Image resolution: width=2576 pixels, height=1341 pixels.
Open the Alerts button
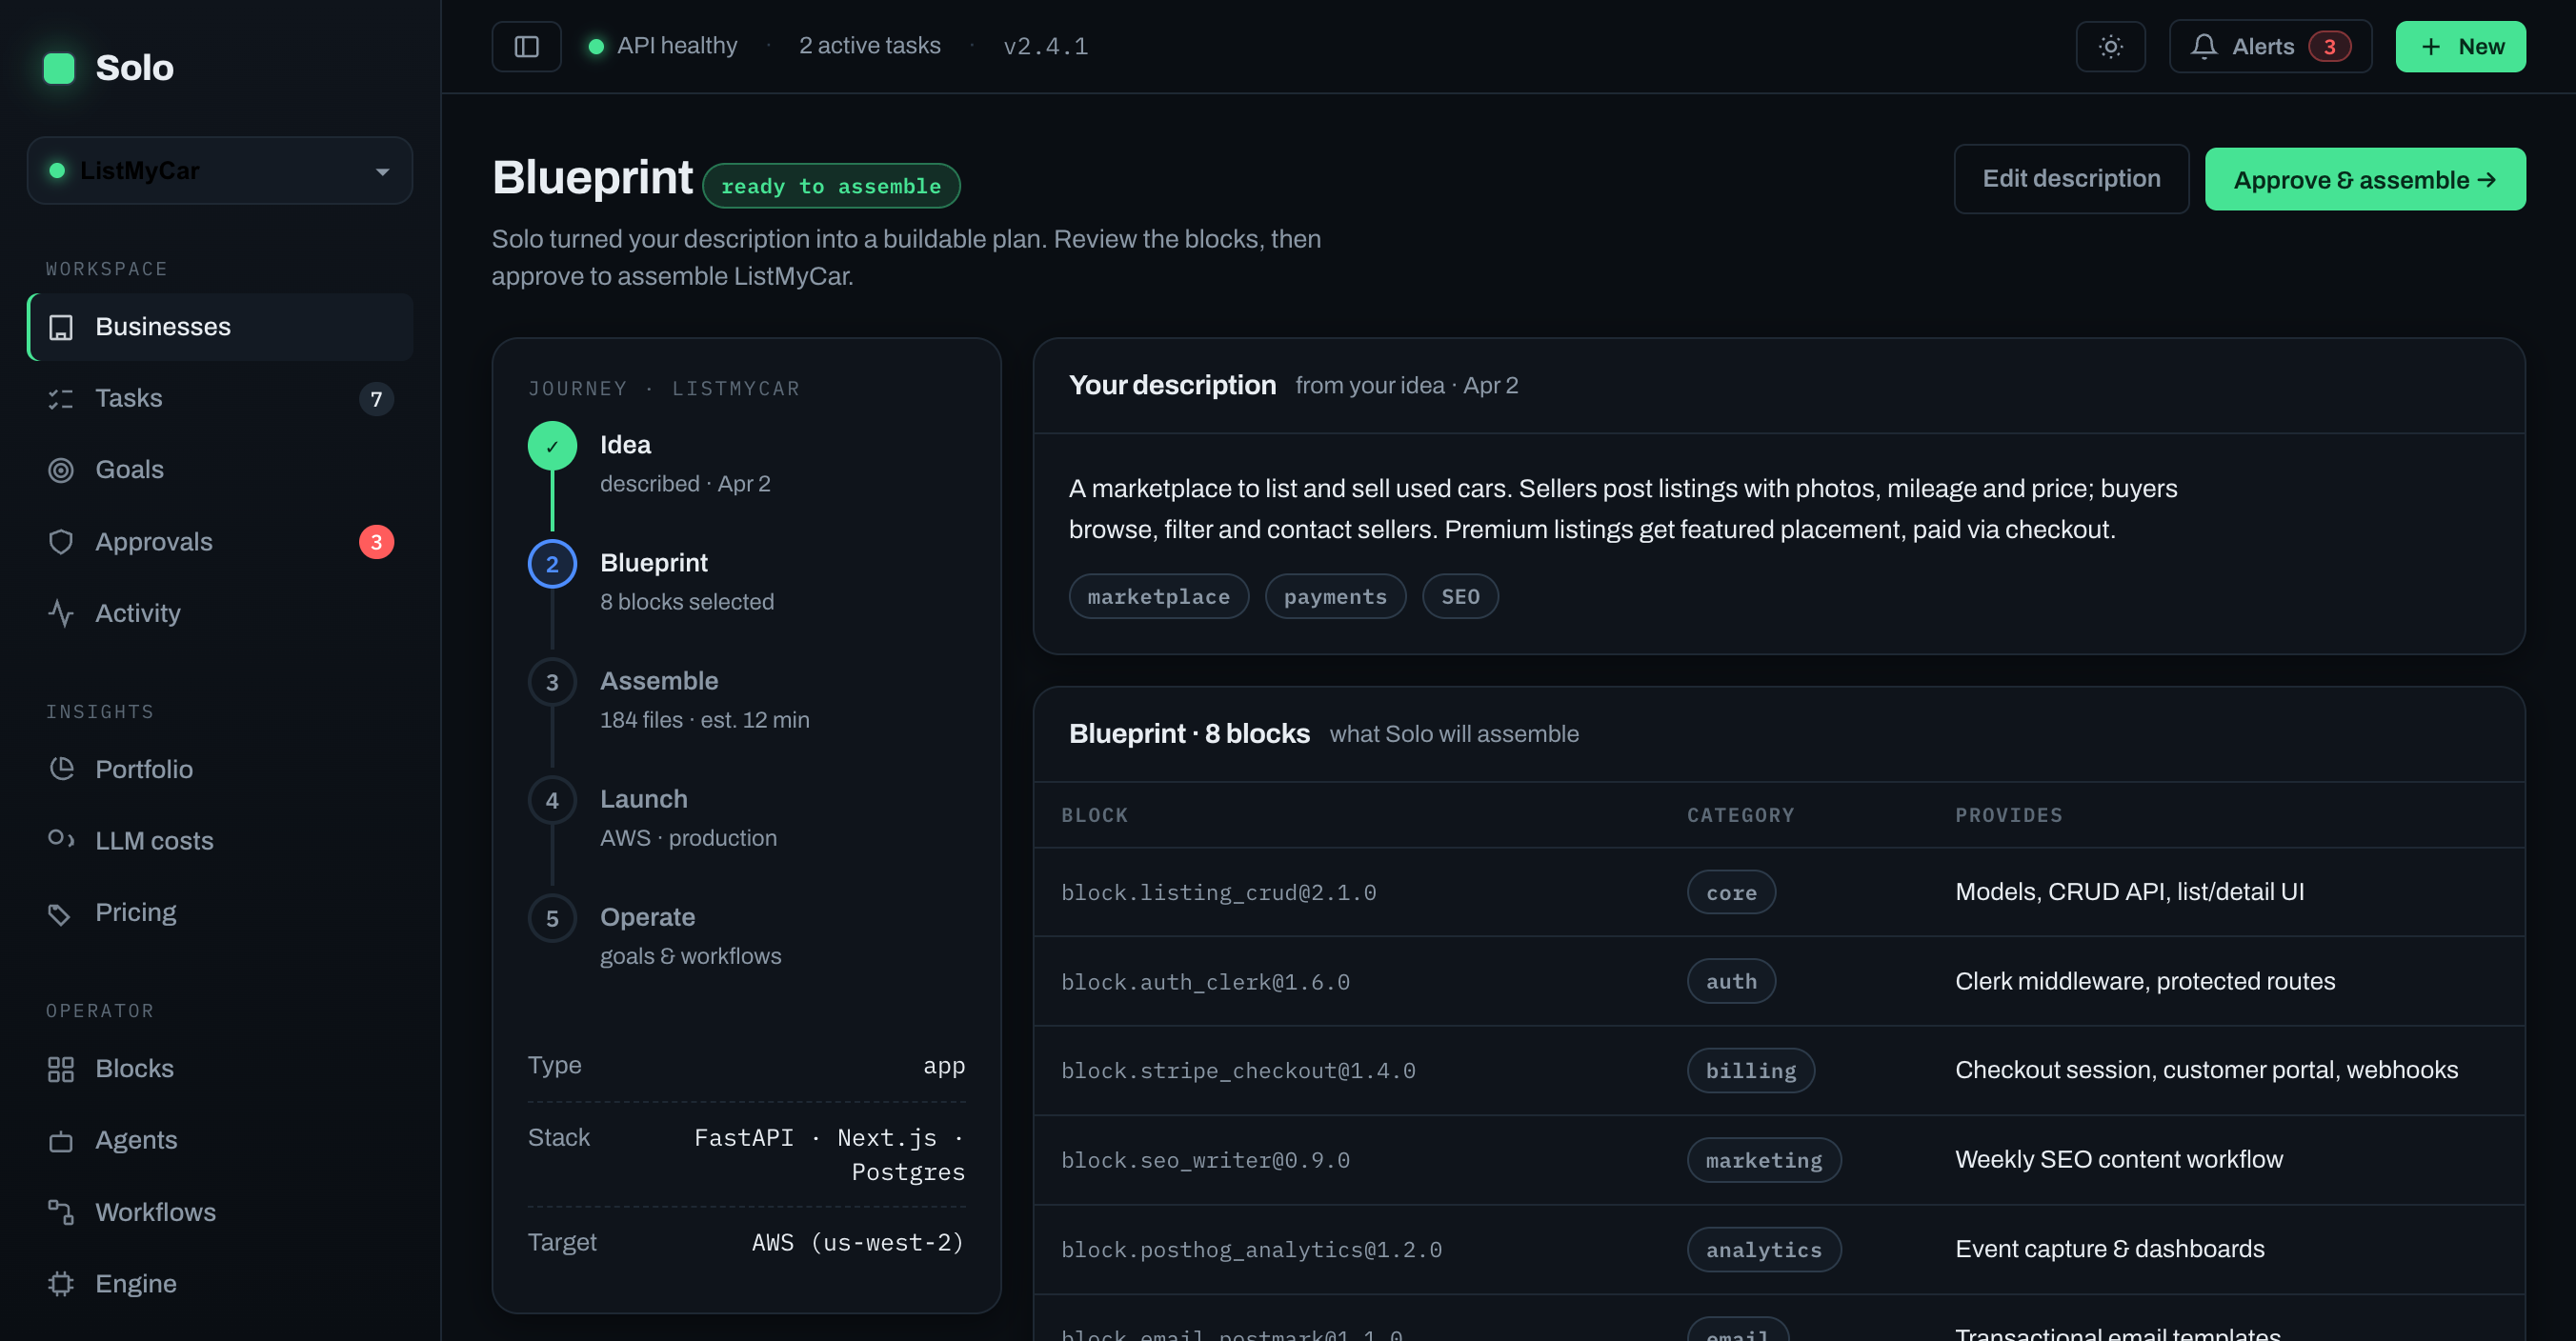(x=2270, y=46)
